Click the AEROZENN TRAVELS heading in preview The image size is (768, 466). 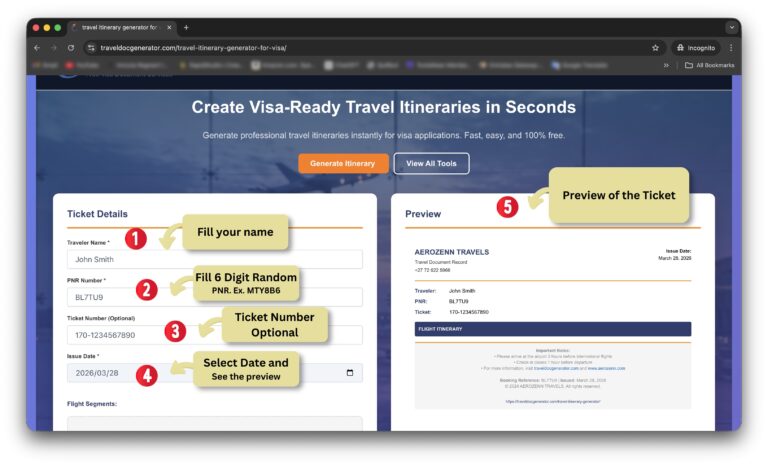coord(452,252)
